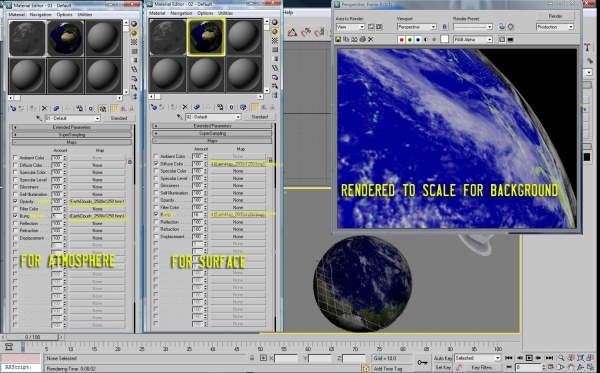Viewport: 600px width, 373px height.
Task: Toggle Show Map in Viewport in Material Editor 01
Action: 103,109
